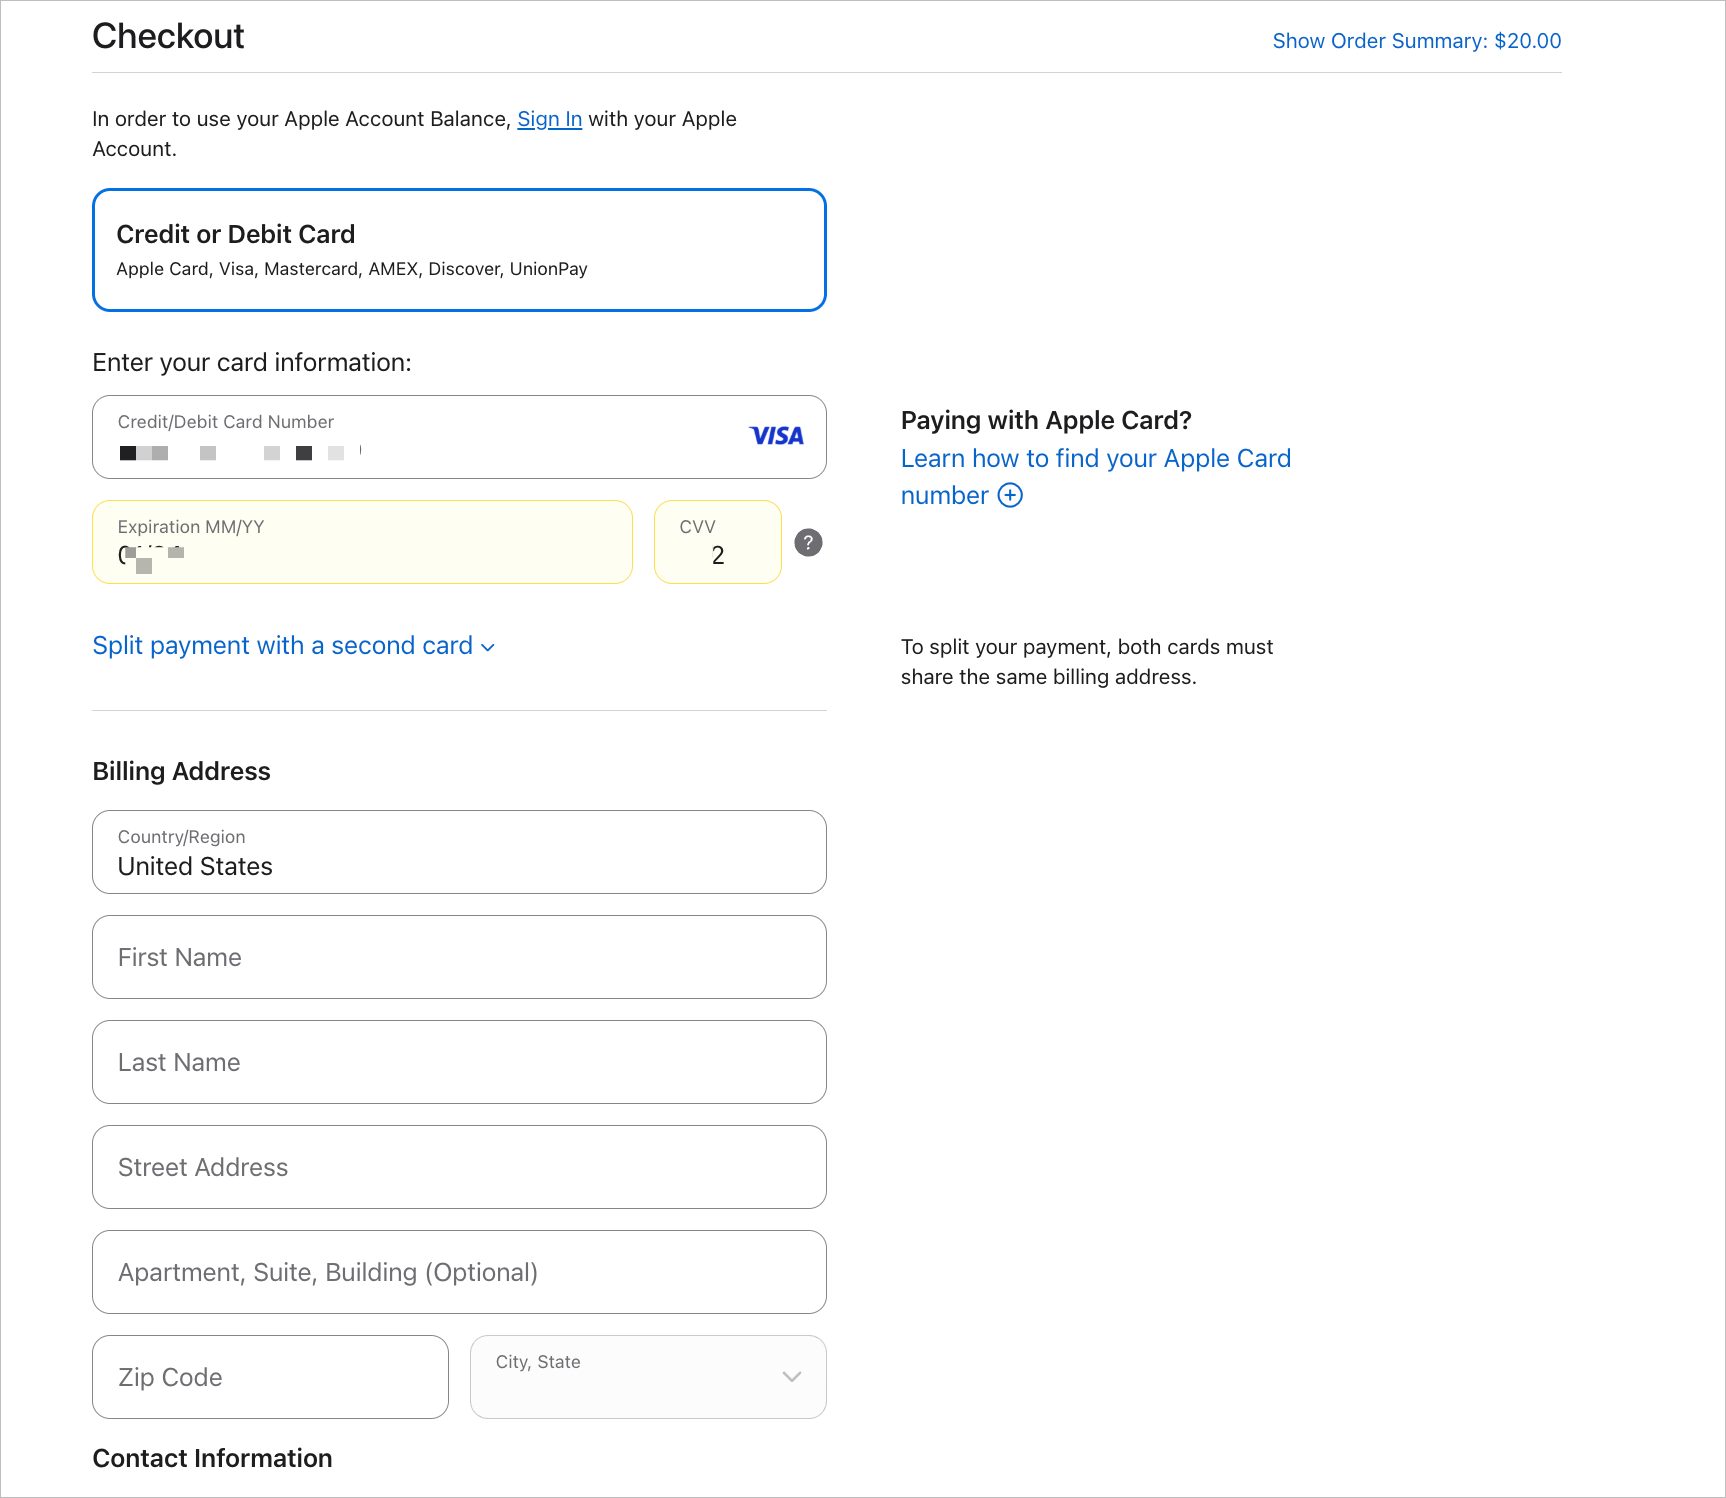Viewport: 1726px width, 1498px height.
Task: Click the Sign In link
Action: 550,119
